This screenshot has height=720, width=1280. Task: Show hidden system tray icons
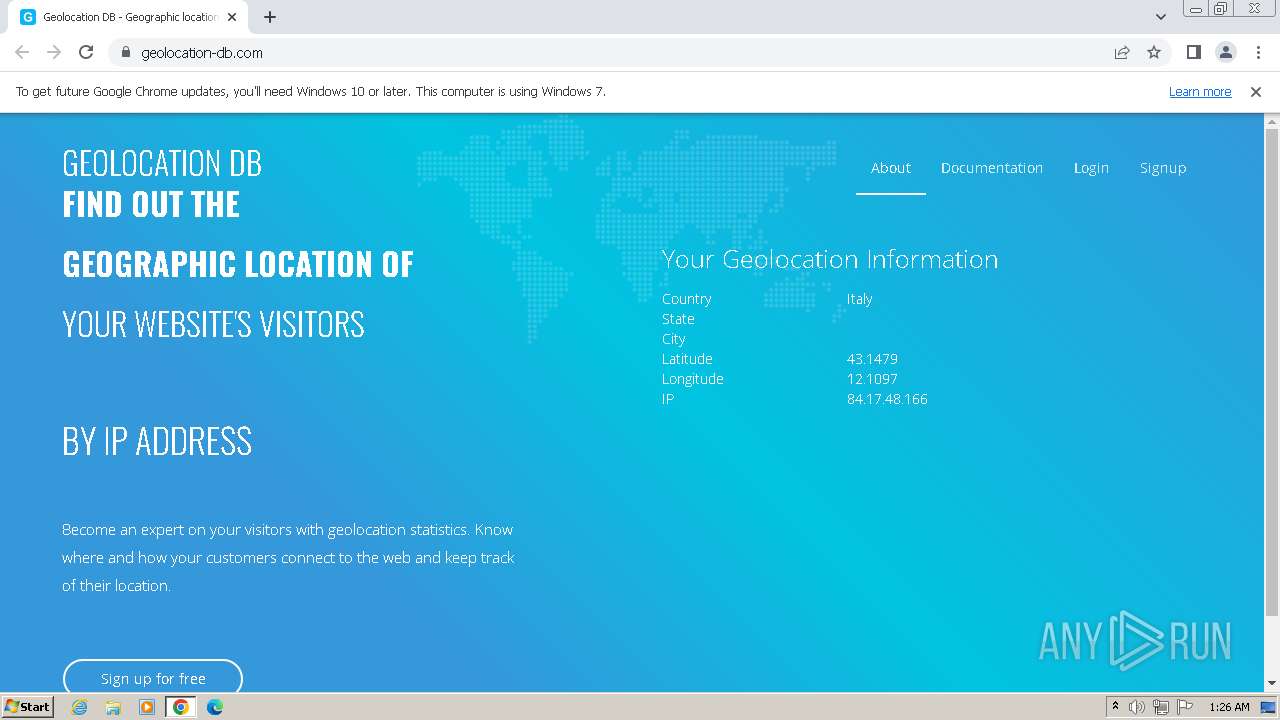click(1115, 707)
